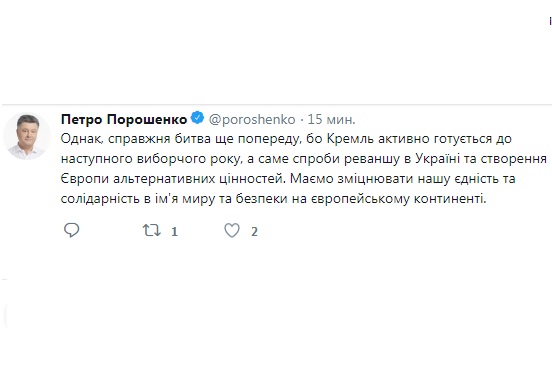The height and width of the screenshot is (369, 552).
Task: Click the retweet count showing 1
Action: tap(174, 232)
